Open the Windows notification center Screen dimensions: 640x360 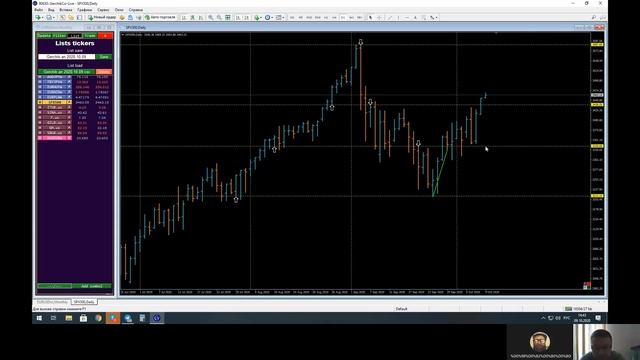coord(598,318)
